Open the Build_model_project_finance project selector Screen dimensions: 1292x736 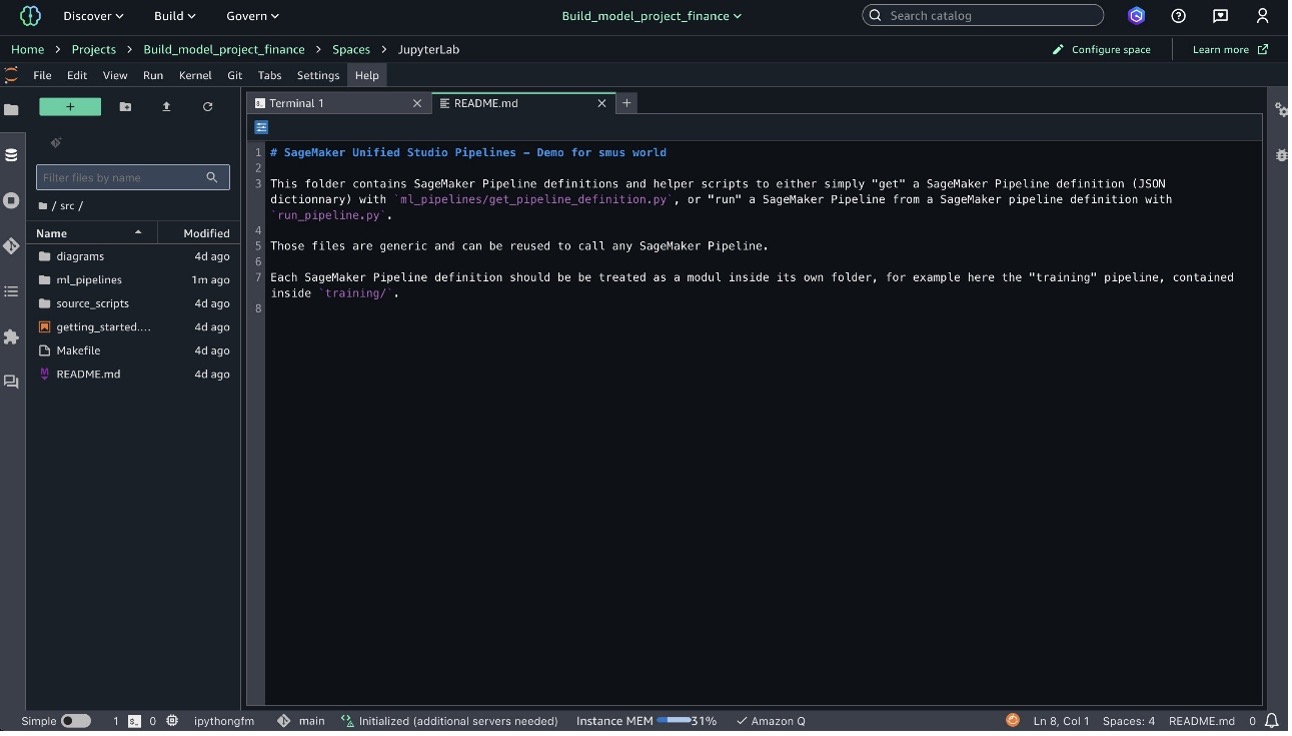pos(651,16)
